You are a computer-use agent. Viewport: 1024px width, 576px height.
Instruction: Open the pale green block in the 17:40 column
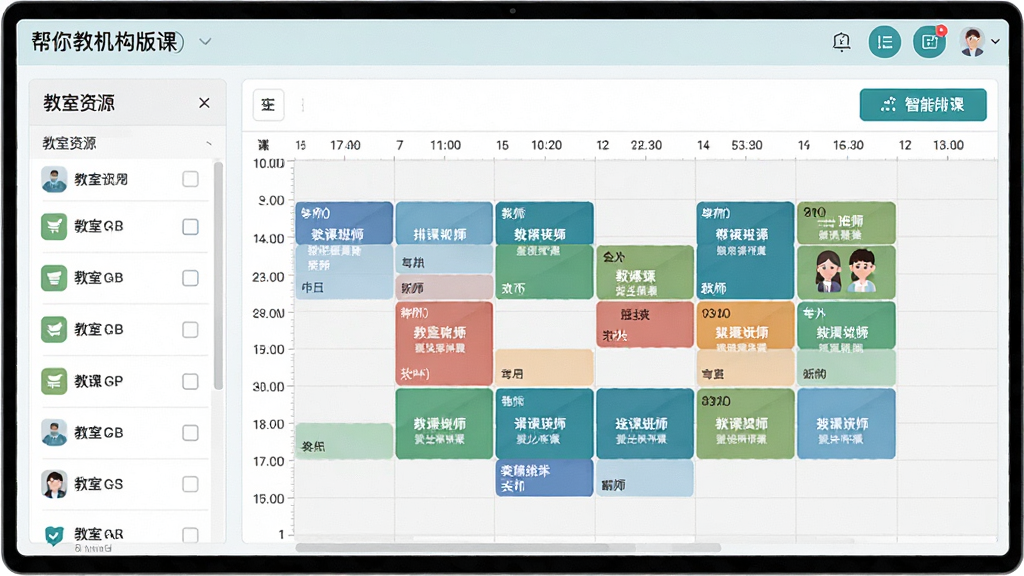[x=344, y=441]
